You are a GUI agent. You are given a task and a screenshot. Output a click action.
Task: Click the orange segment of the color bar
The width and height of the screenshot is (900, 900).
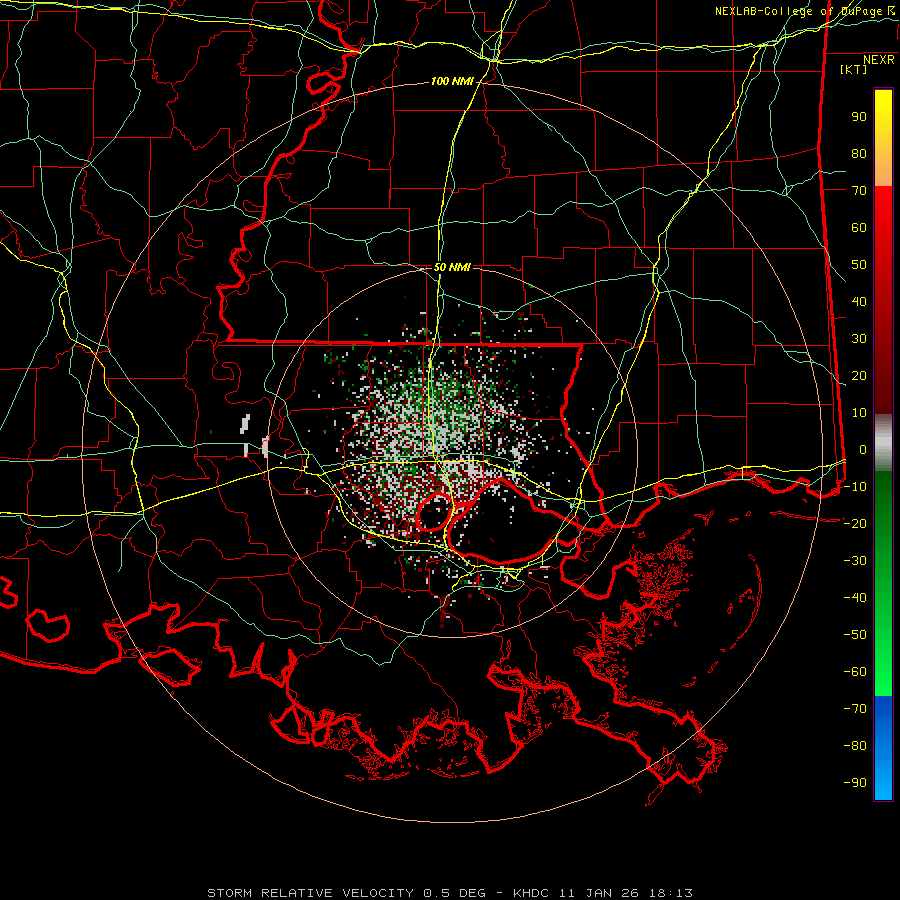(x=883, y=168)
